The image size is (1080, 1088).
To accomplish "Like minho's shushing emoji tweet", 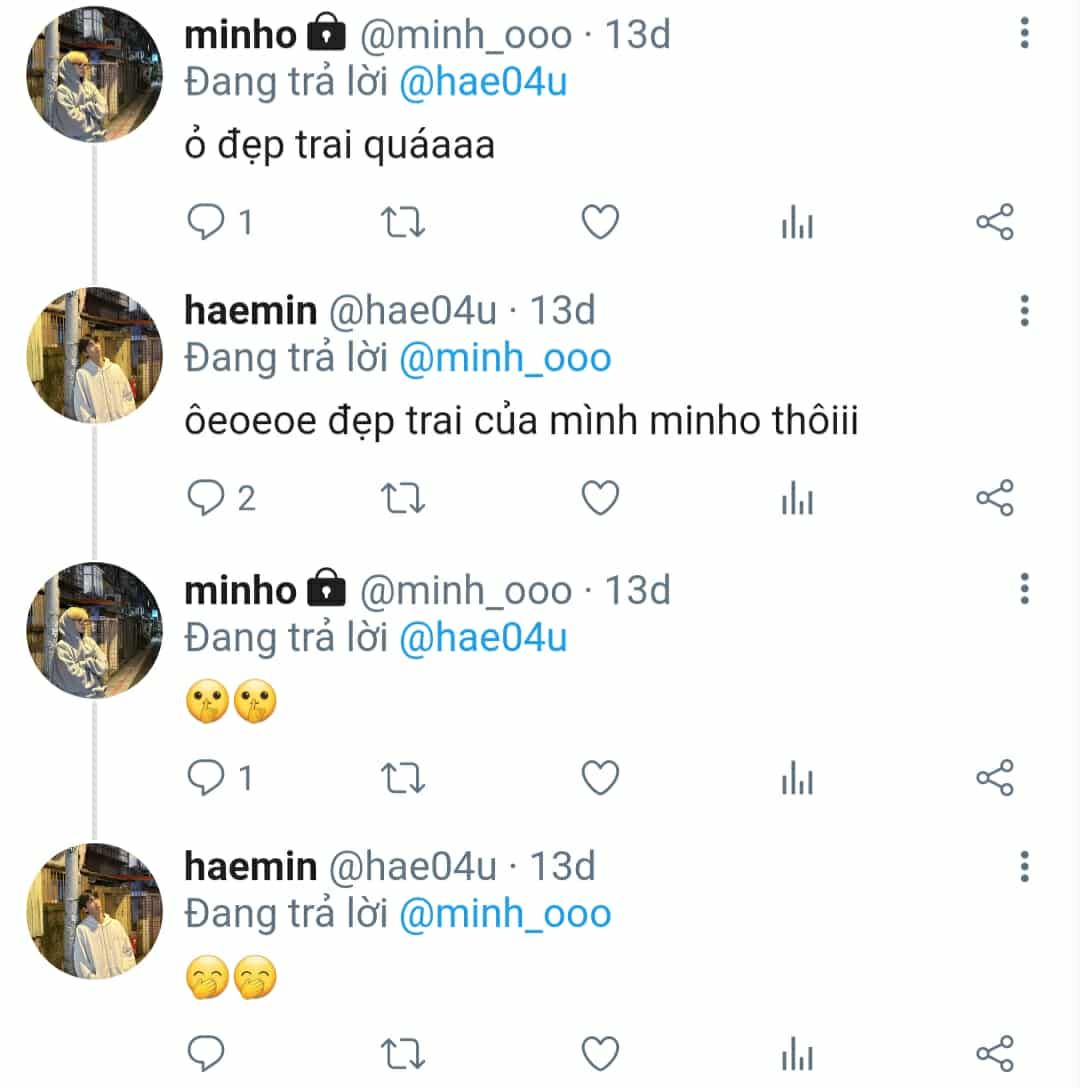I will (x=600, y=777).
